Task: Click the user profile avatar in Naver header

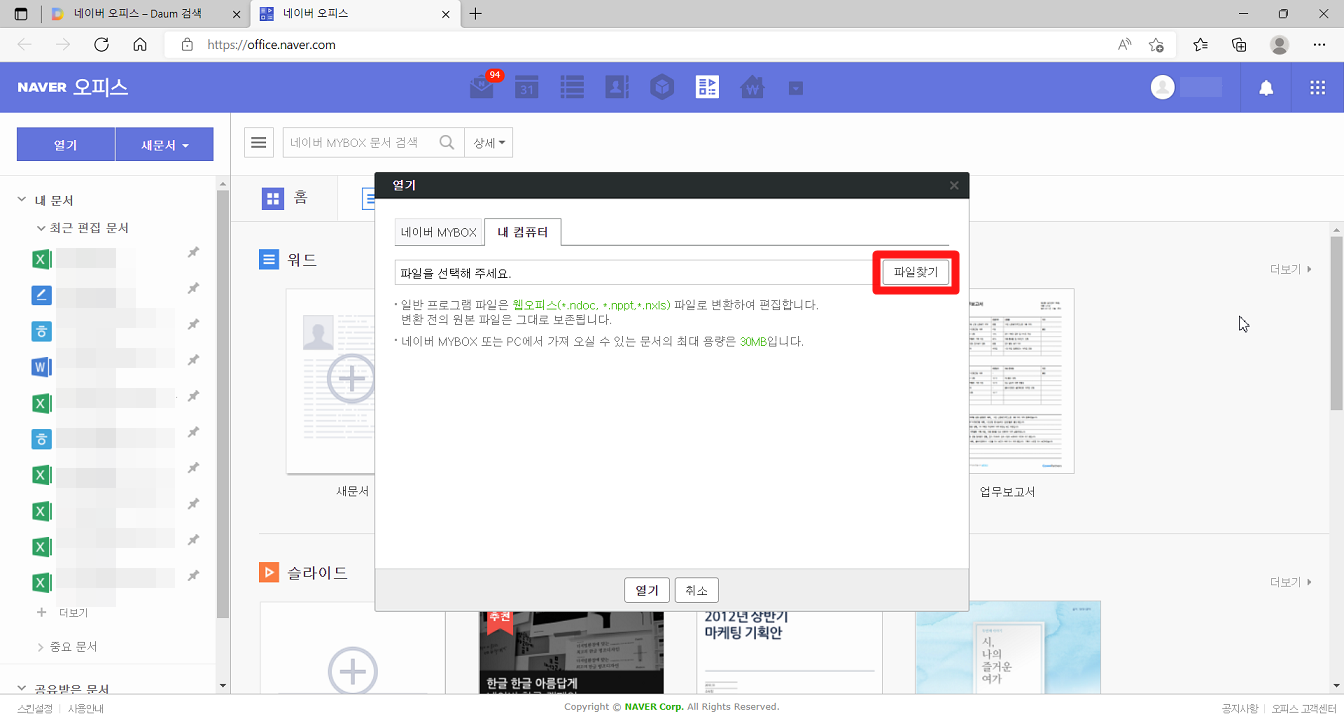Action: (1162, 88)
